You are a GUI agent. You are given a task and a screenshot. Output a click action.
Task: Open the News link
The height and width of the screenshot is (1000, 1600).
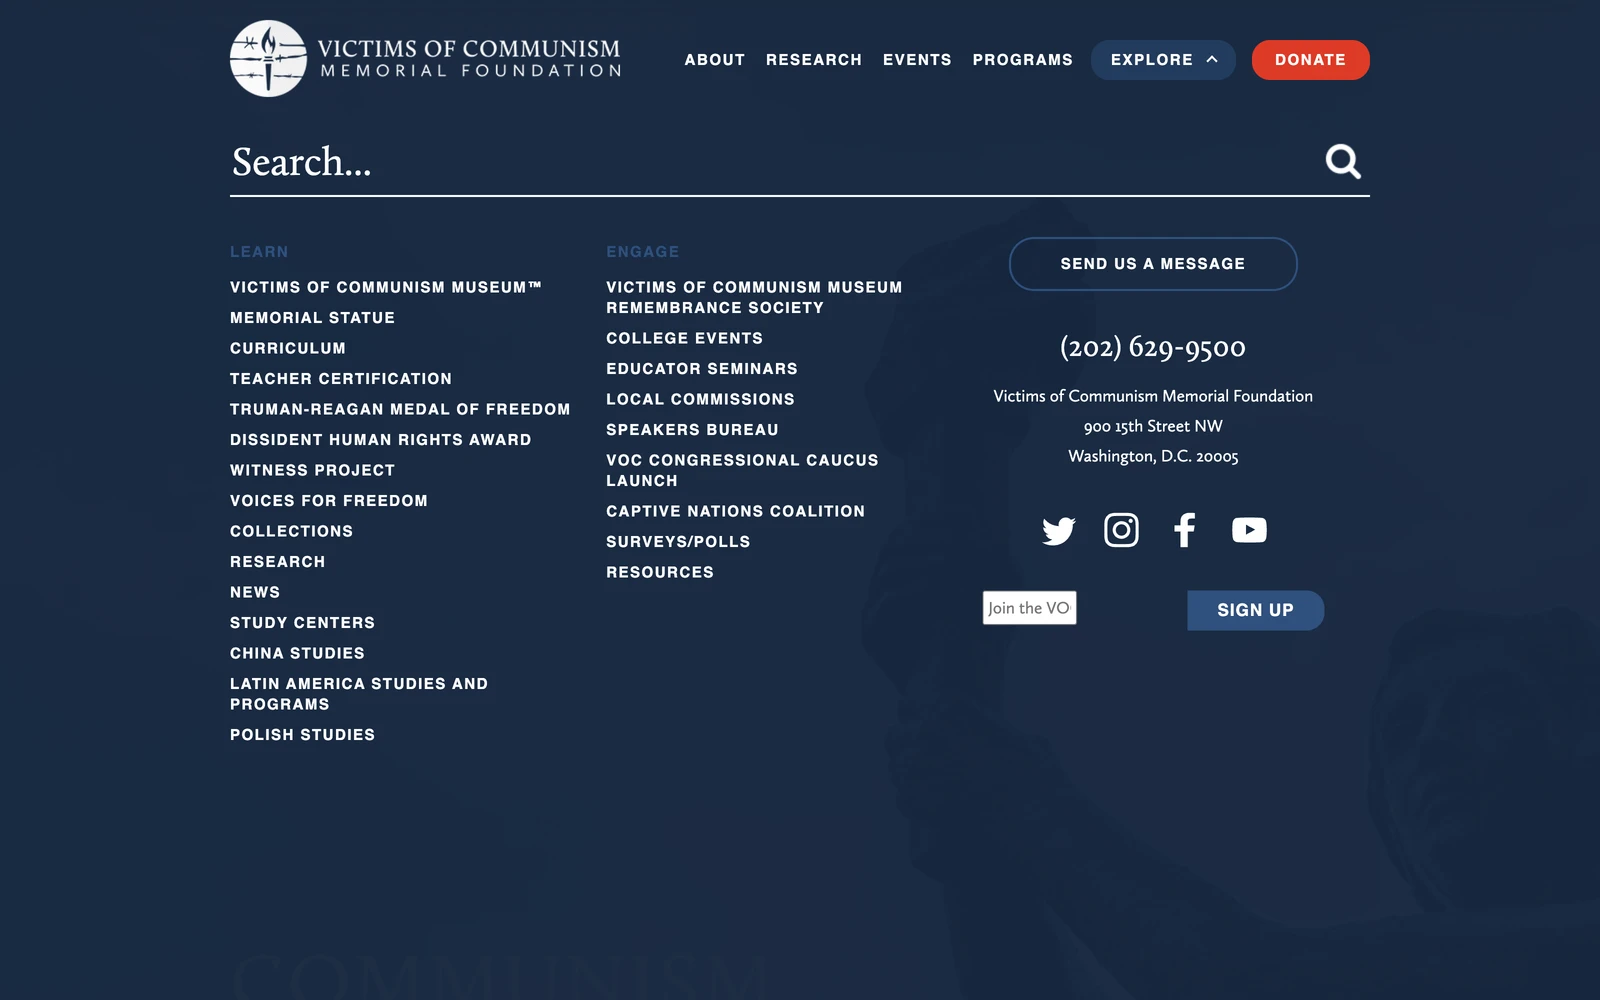255,592
